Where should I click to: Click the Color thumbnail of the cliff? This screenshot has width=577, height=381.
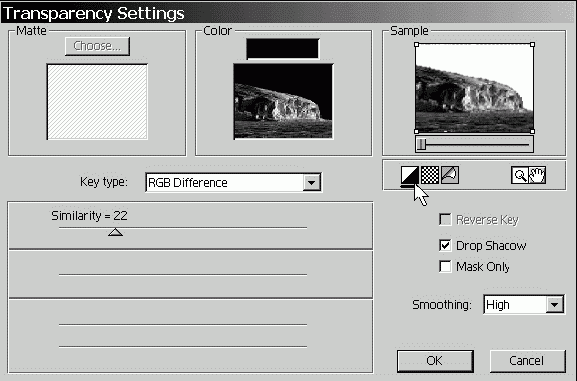(x=283, y=102)
